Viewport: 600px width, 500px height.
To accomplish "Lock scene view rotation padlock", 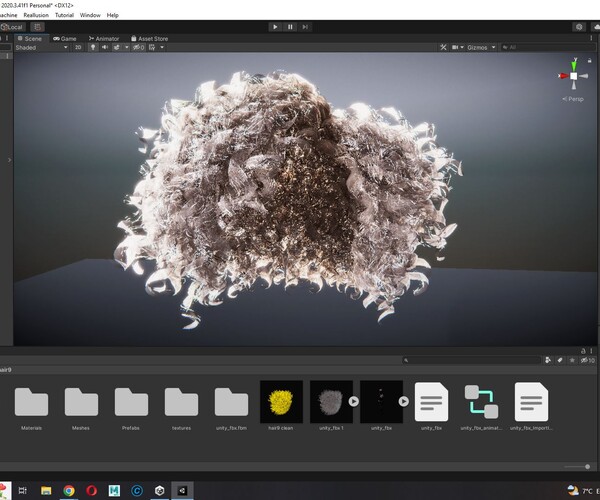I will [x=590, y=60].
